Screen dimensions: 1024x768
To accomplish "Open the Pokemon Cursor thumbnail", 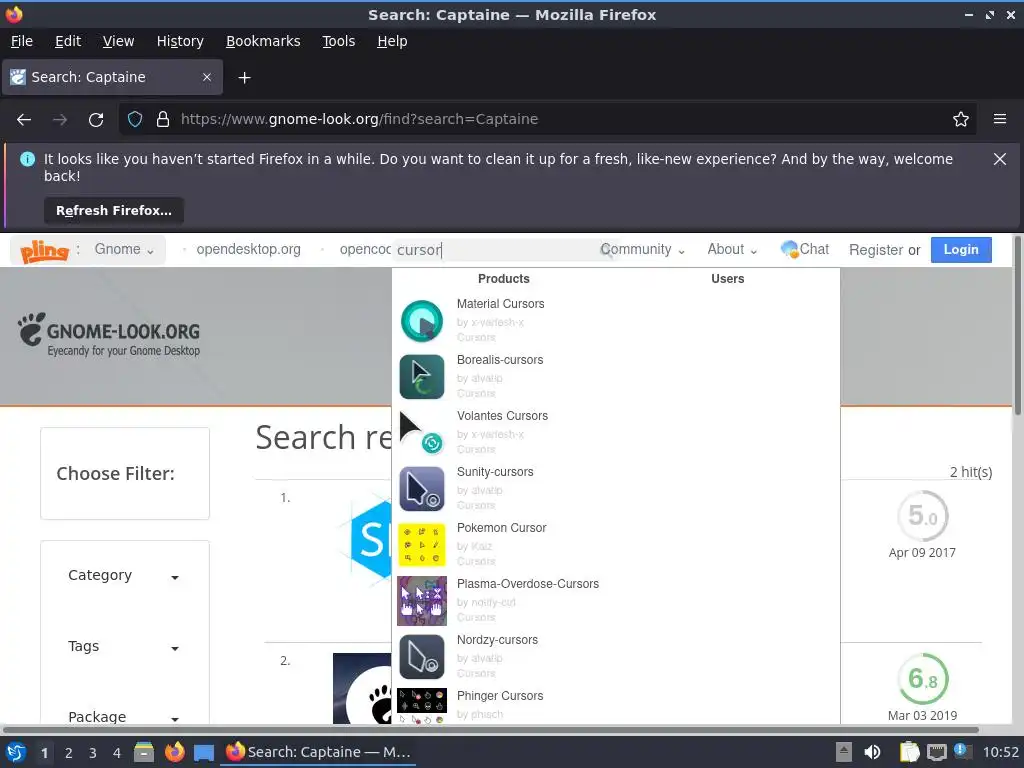I will click(x=422, y=545).
